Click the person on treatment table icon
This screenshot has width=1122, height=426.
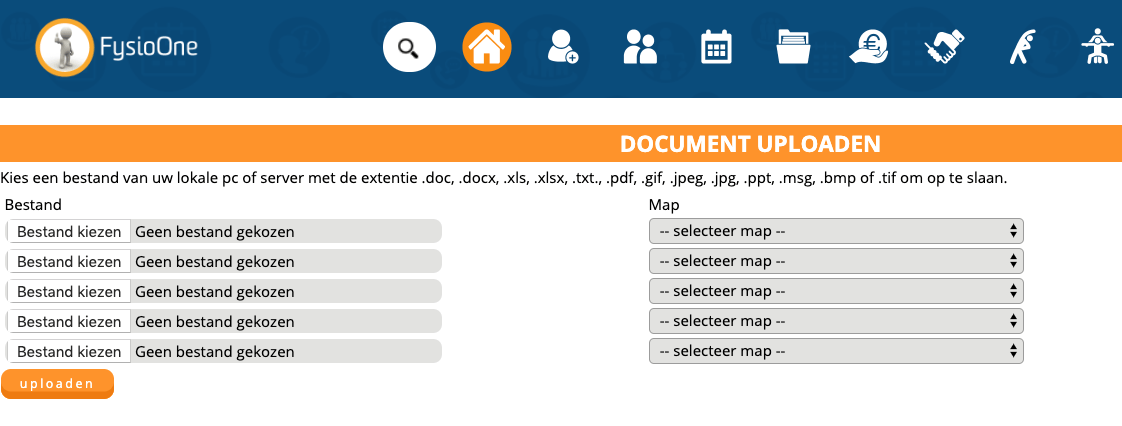click(x=1098, y=48)
